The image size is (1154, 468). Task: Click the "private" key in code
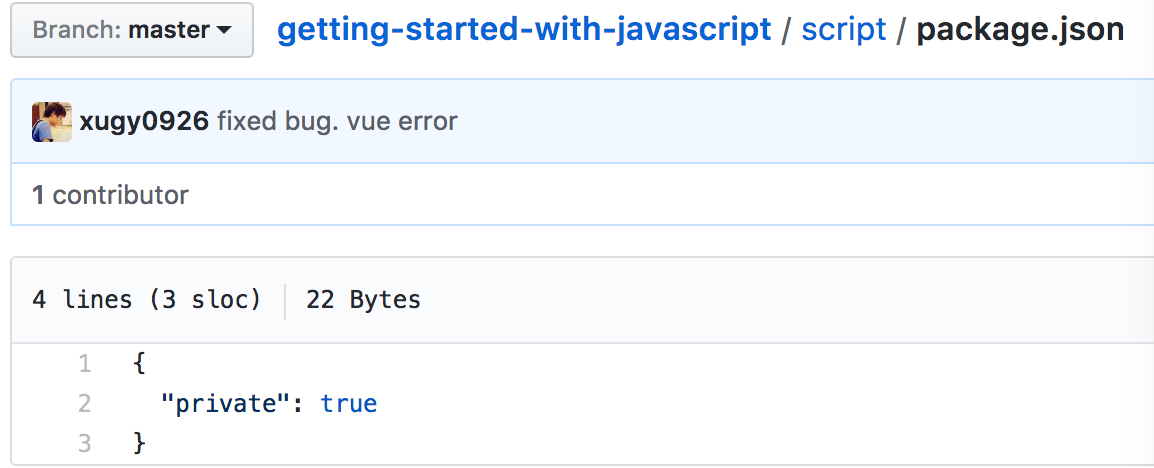pyautogui.click(x=226, y=404)
